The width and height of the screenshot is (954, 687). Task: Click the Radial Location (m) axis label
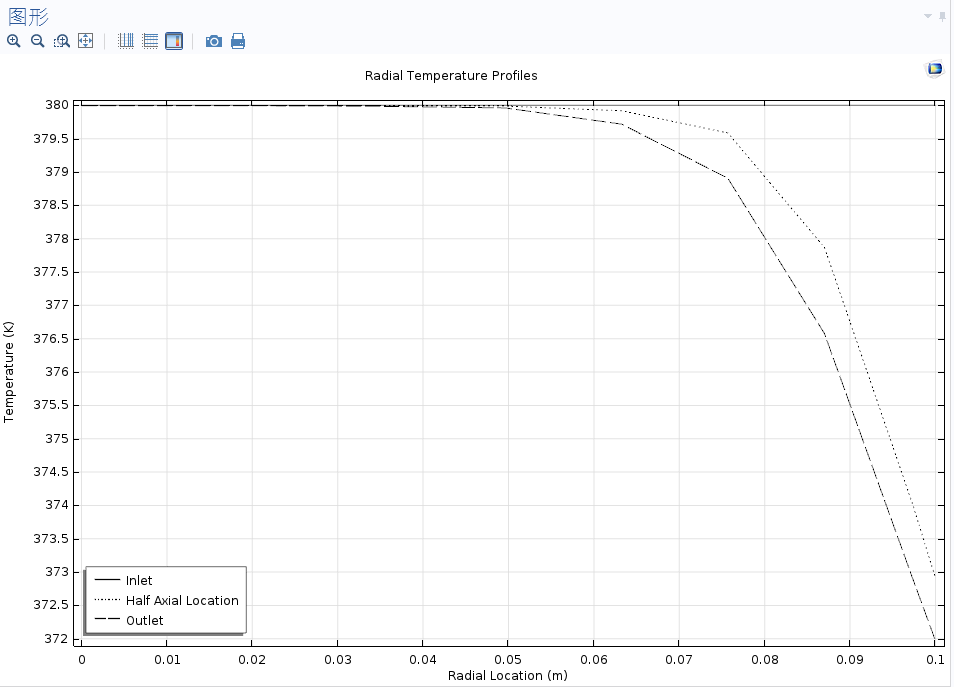click(x=507, y=675)
